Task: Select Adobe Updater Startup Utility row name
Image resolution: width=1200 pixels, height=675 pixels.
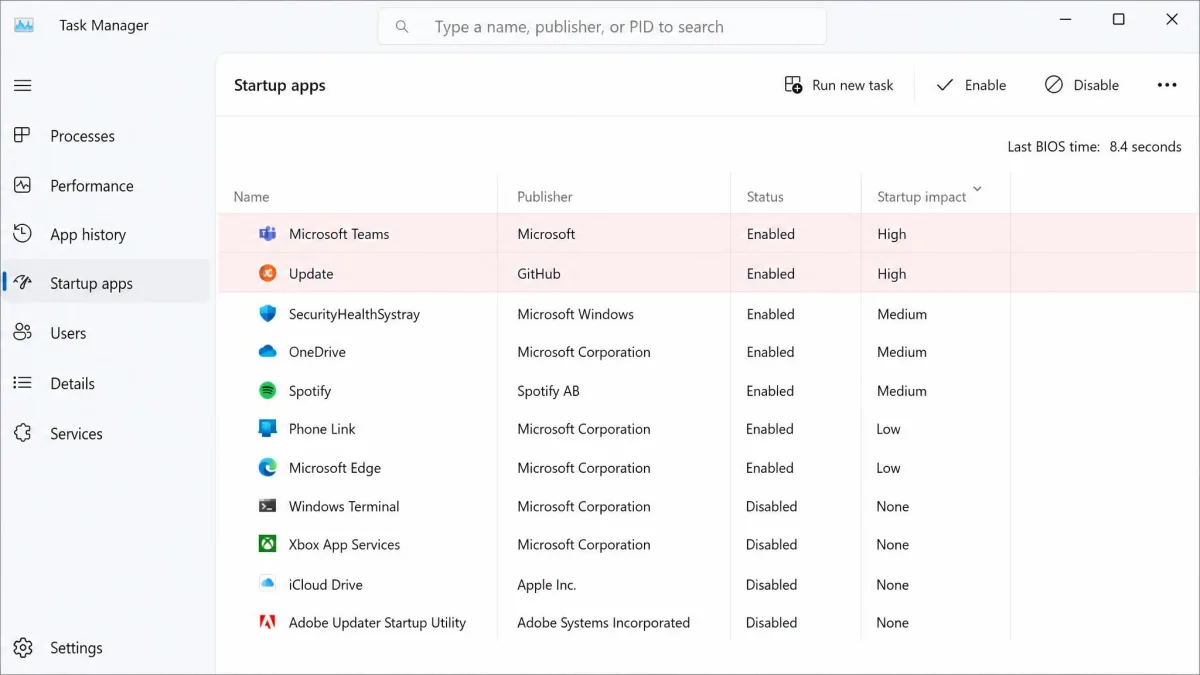Action: point(377,623)
